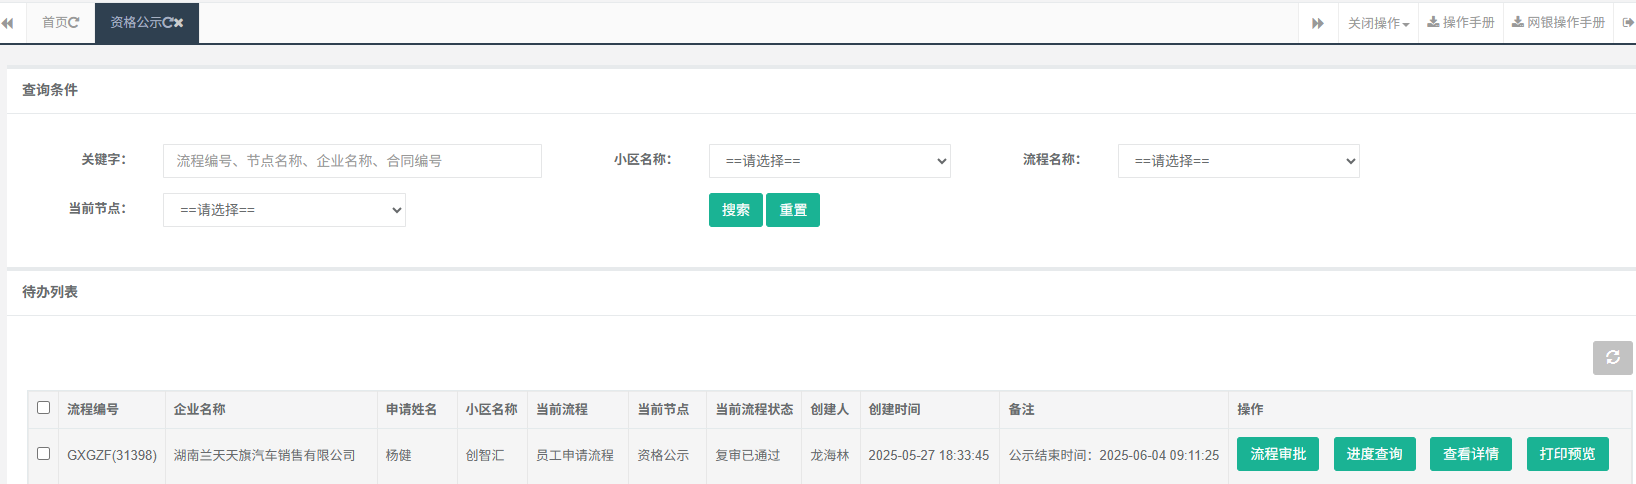Click 流程审批 for the listed record
Viewport: 1636px width, 484px height.
1277,454
